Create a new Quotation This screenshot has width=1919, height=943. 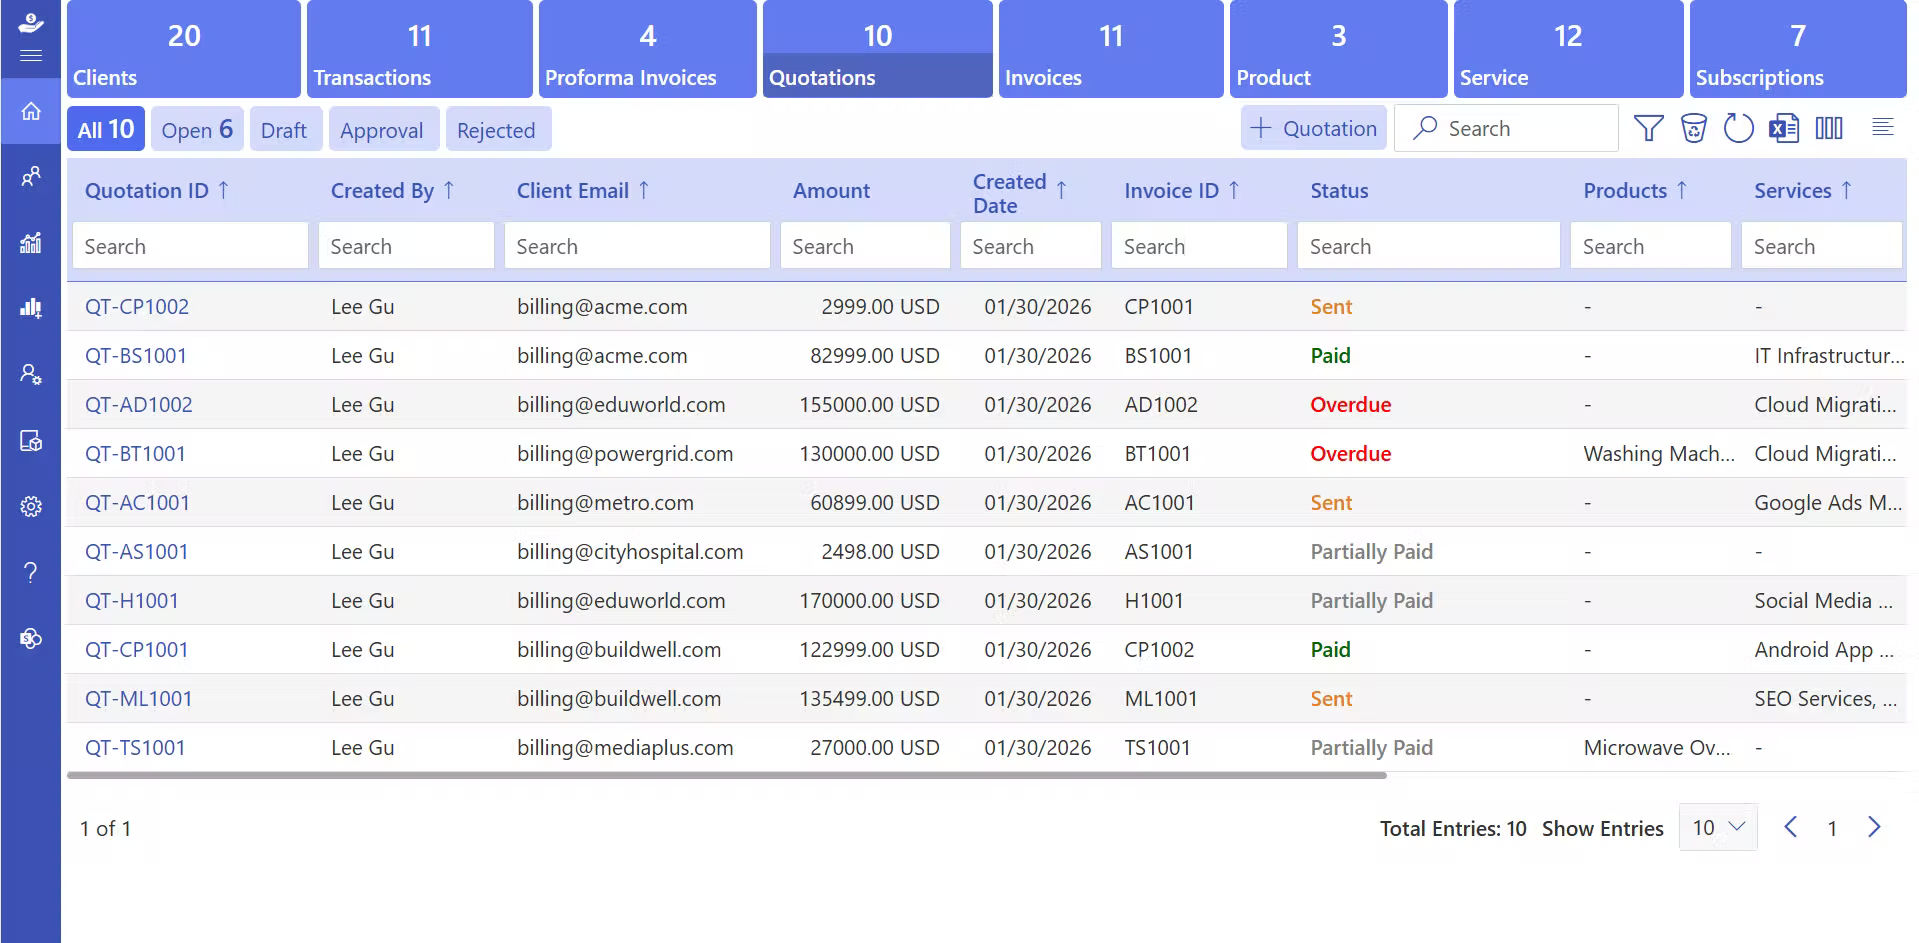(x=1312, y=128)
